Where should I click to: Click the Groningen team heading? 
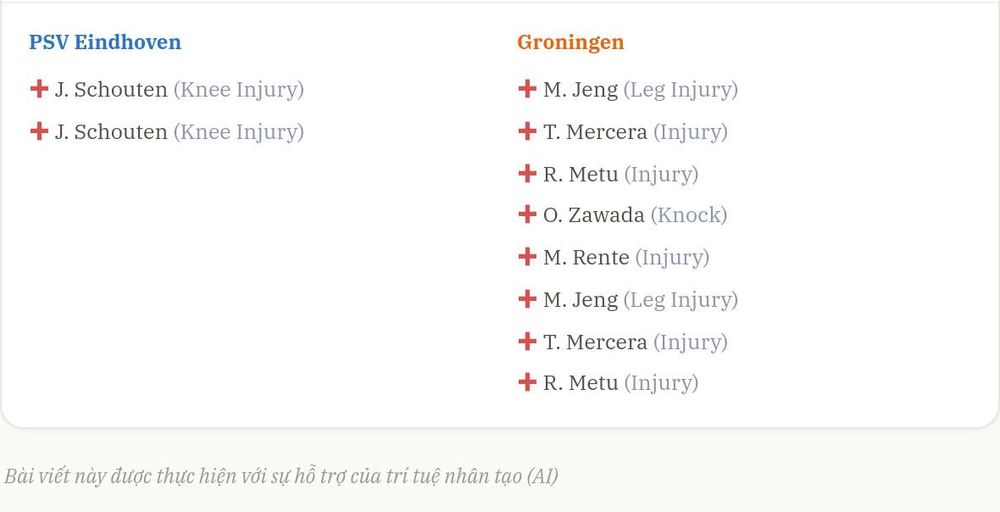[571, 43]
